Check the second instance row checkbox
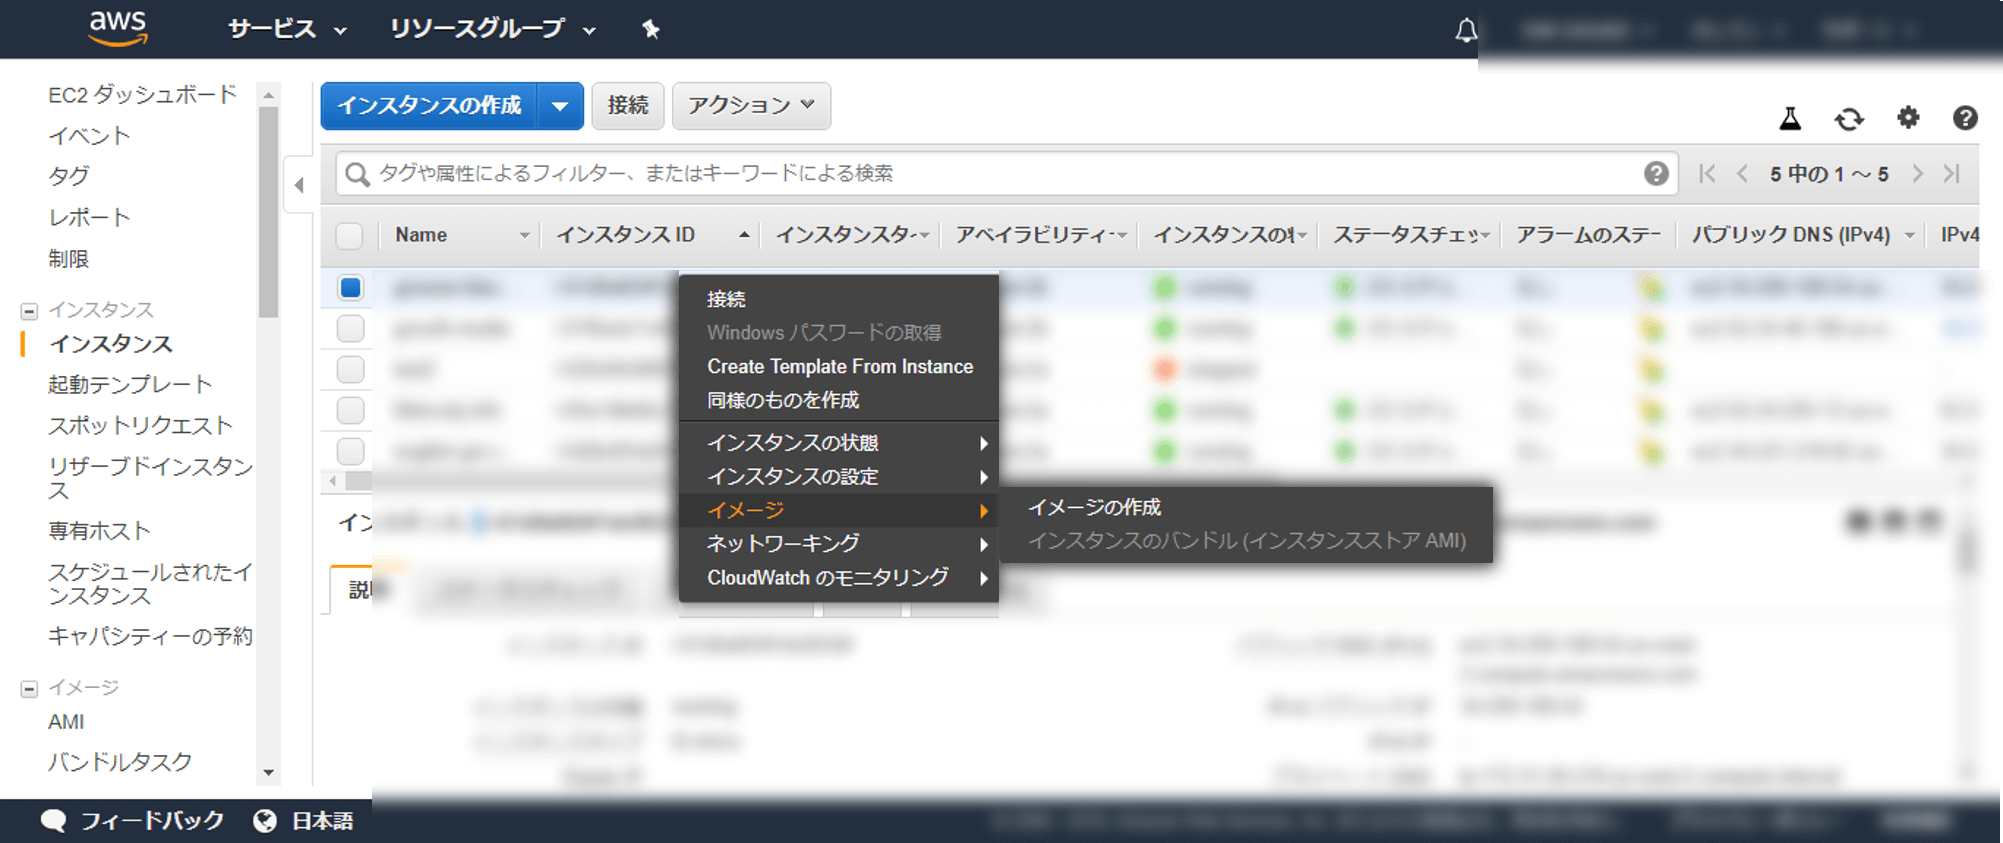Viewport: 2003px width, 843px height. 350,329
